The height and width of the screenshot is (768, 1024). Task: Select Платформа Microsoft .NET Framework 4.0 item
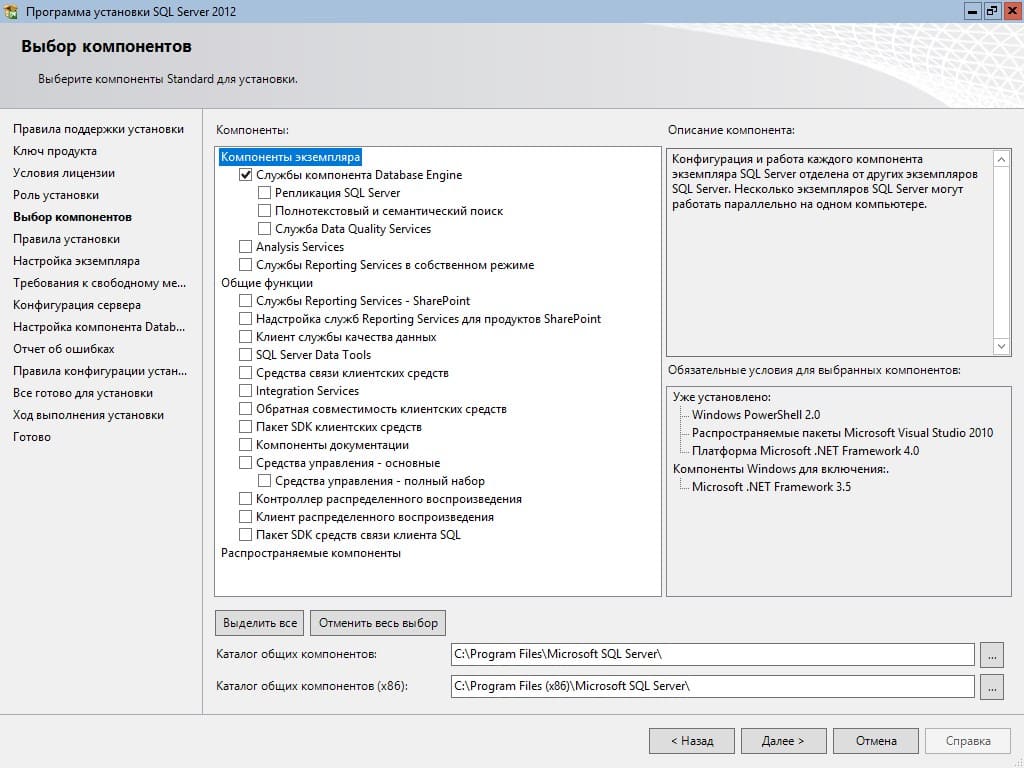click(805, 451)
